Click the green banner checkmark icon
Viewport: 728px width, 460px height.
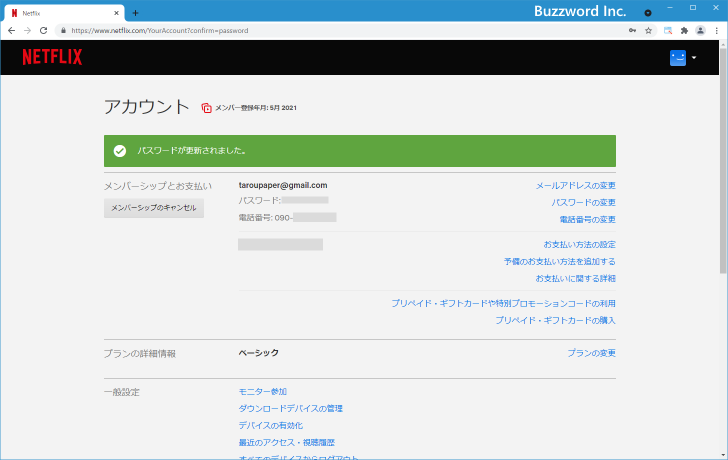click(x=120, y=151)
